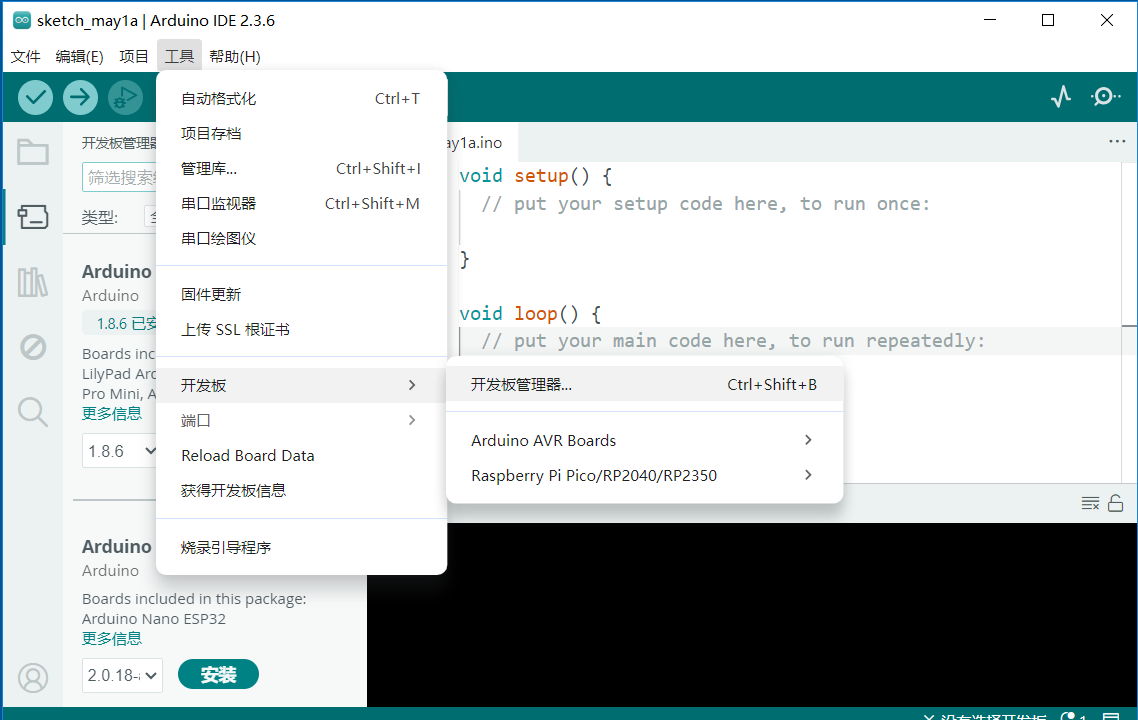Toggle the output panel lock icon
This screenshot has height=720, width=1138.
1116,503
